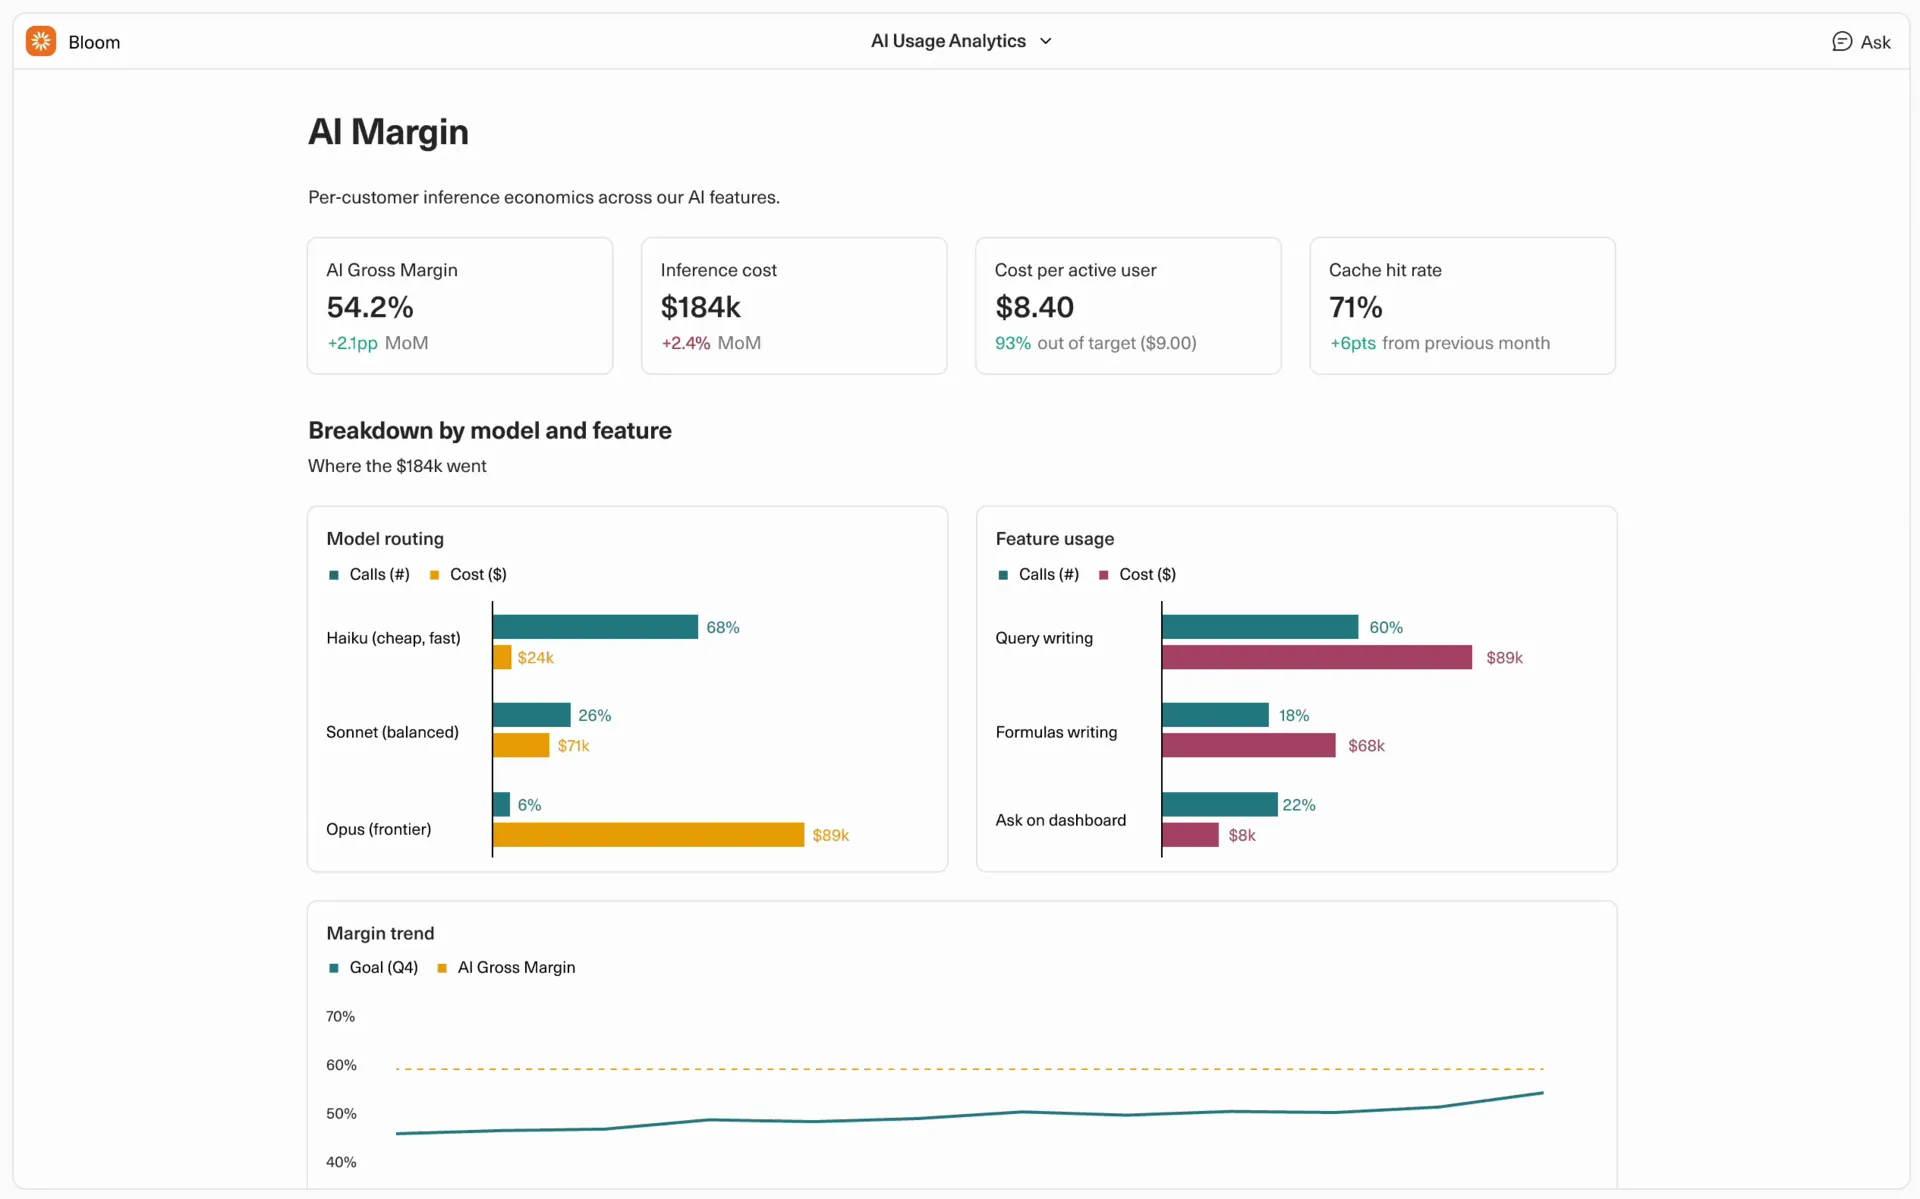Click the Haiku 68% calls bar

point(595,627)
